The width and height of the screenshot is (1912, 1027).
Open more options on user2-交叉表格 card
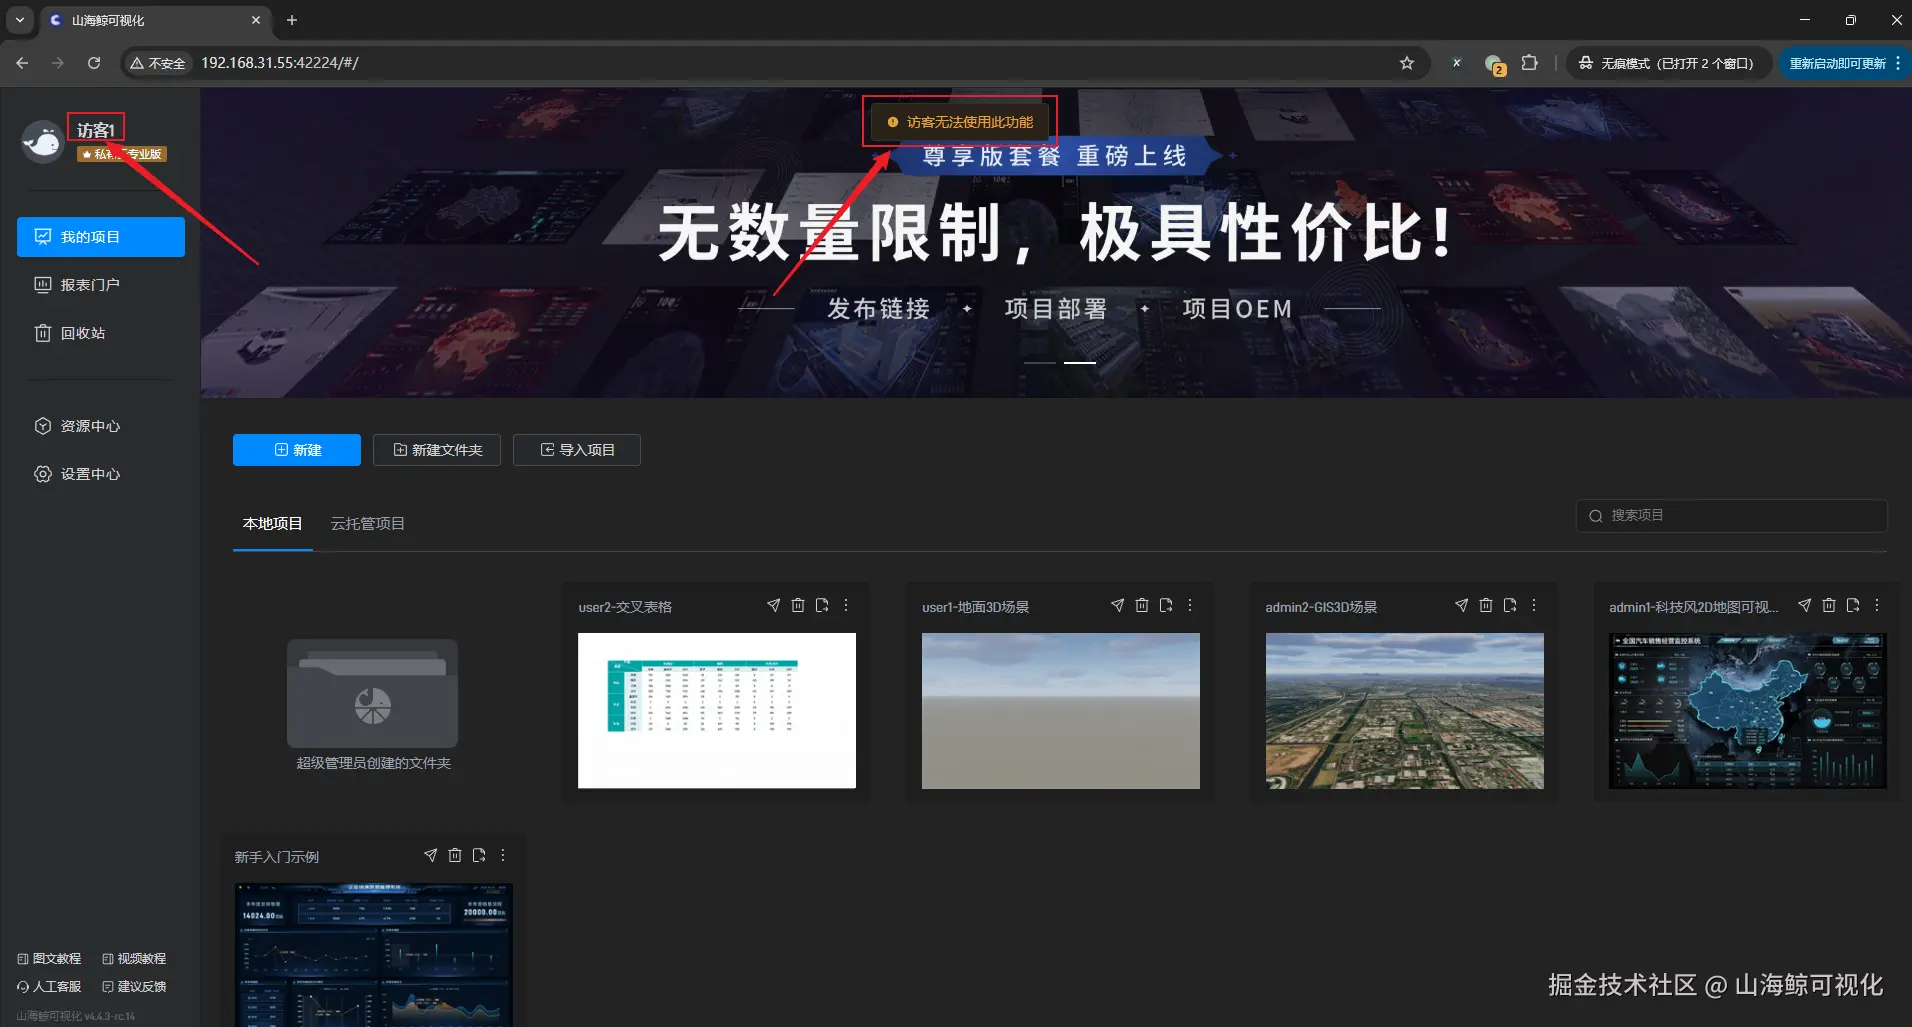pos(846,605)
